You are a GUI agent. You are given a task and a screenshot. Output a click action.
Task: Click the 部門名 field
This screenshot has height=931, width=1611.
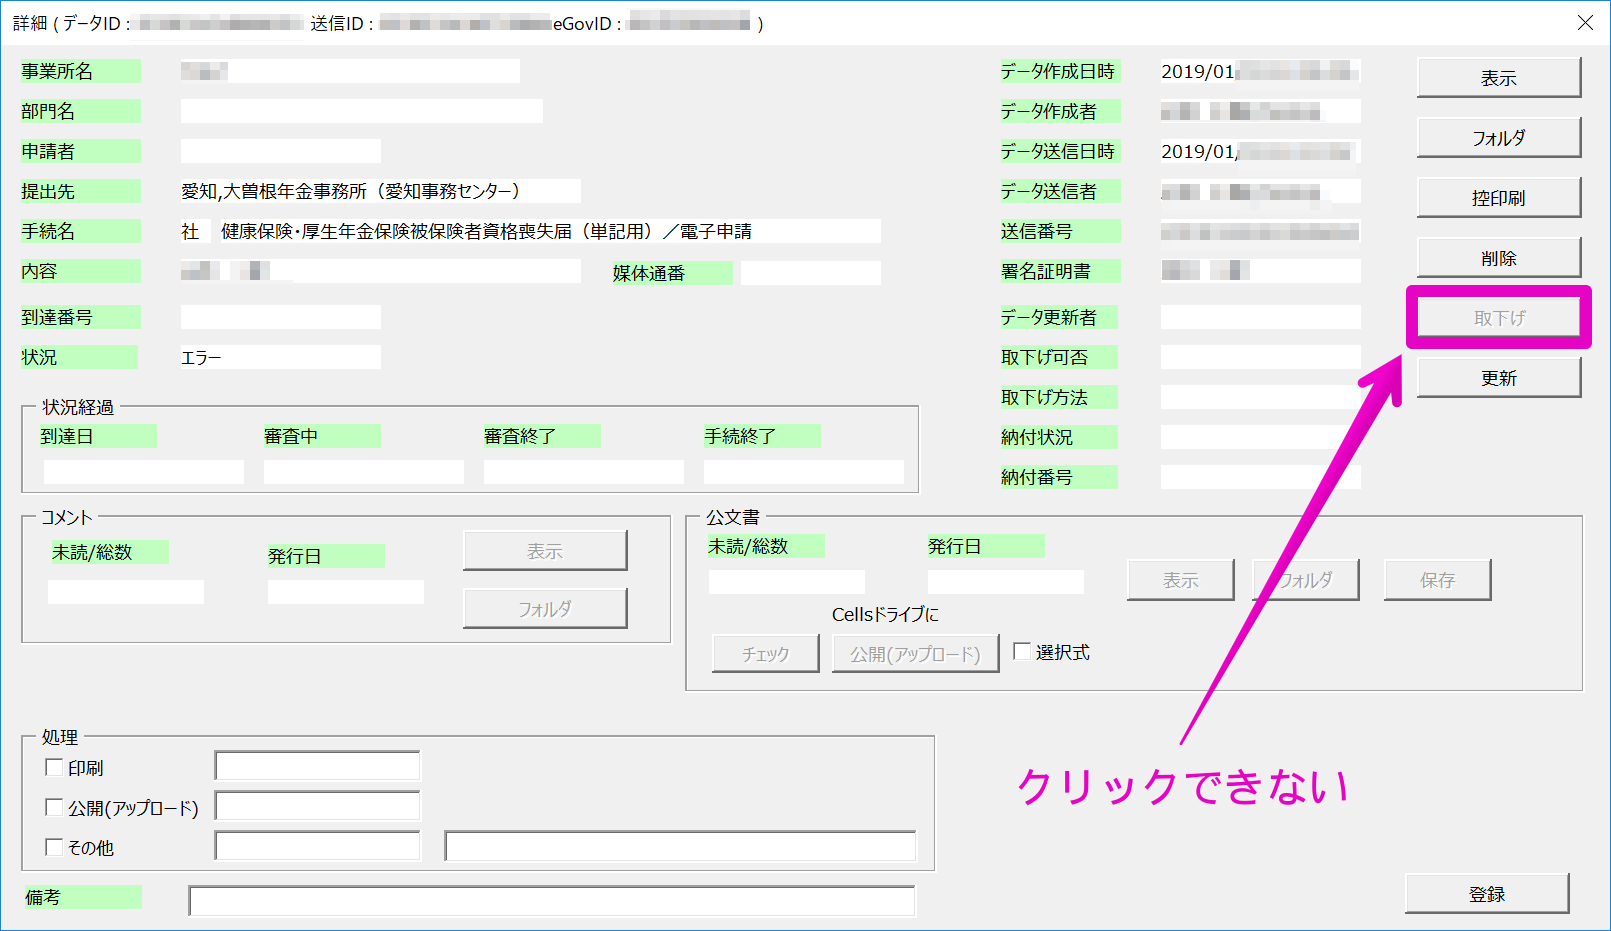(362, 111)
